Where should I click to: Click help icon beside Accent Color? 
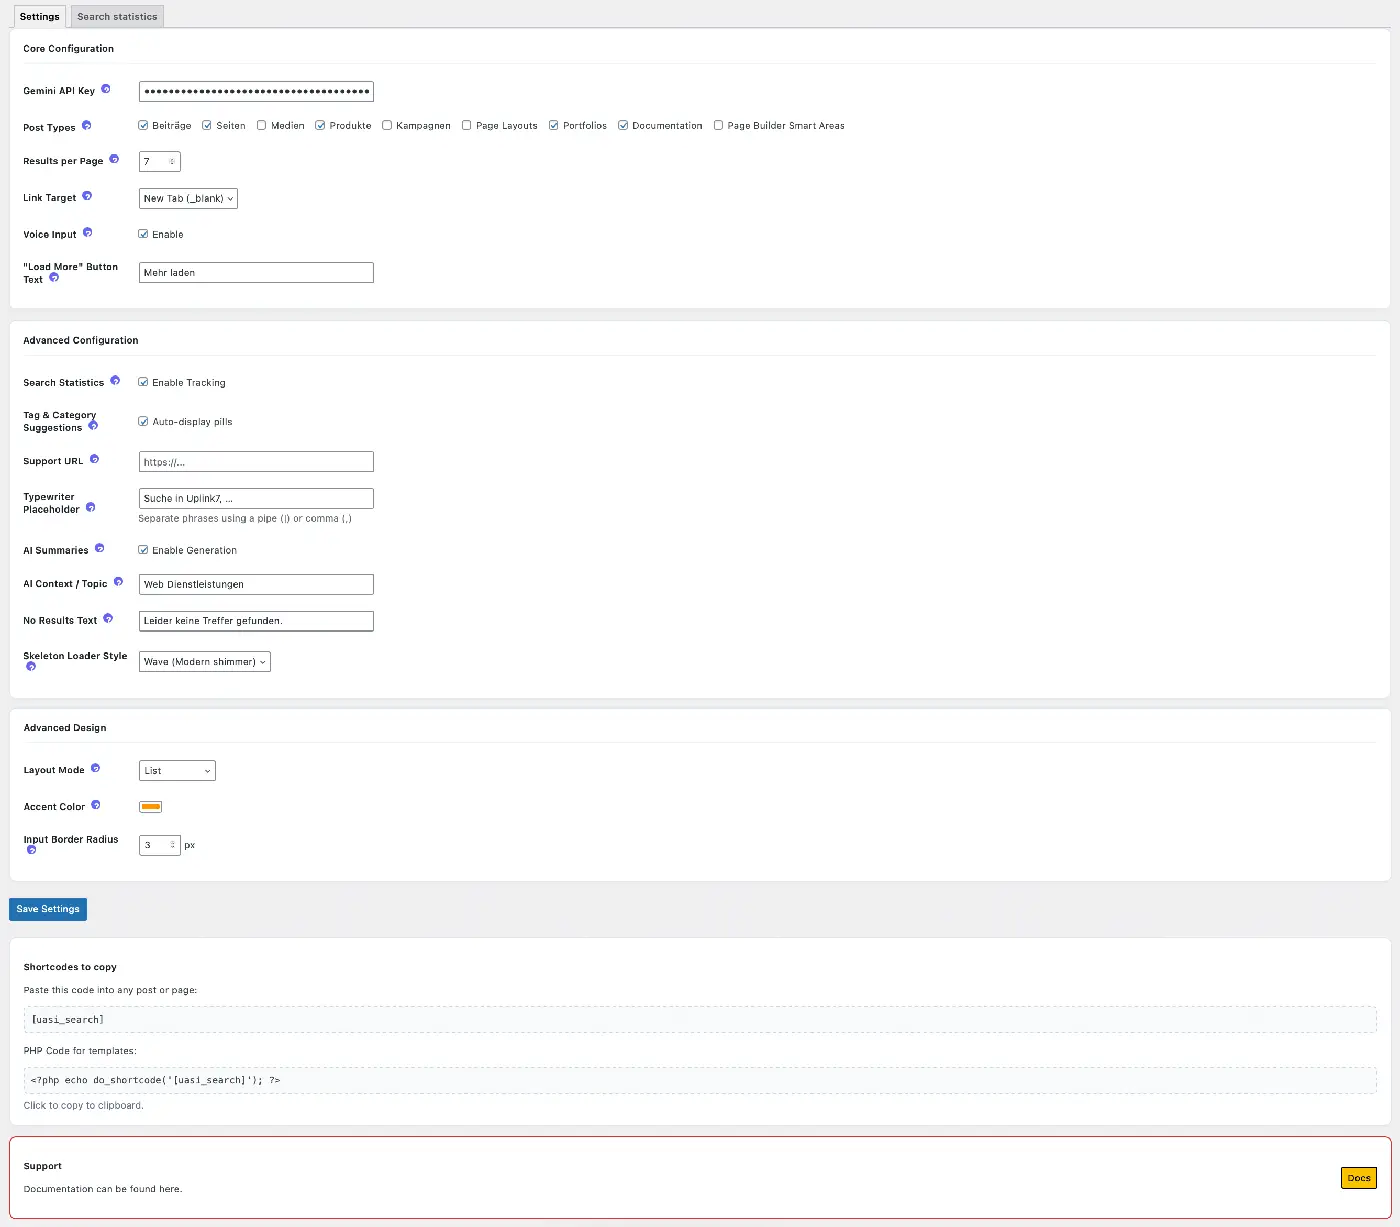[x=96, y=805]
